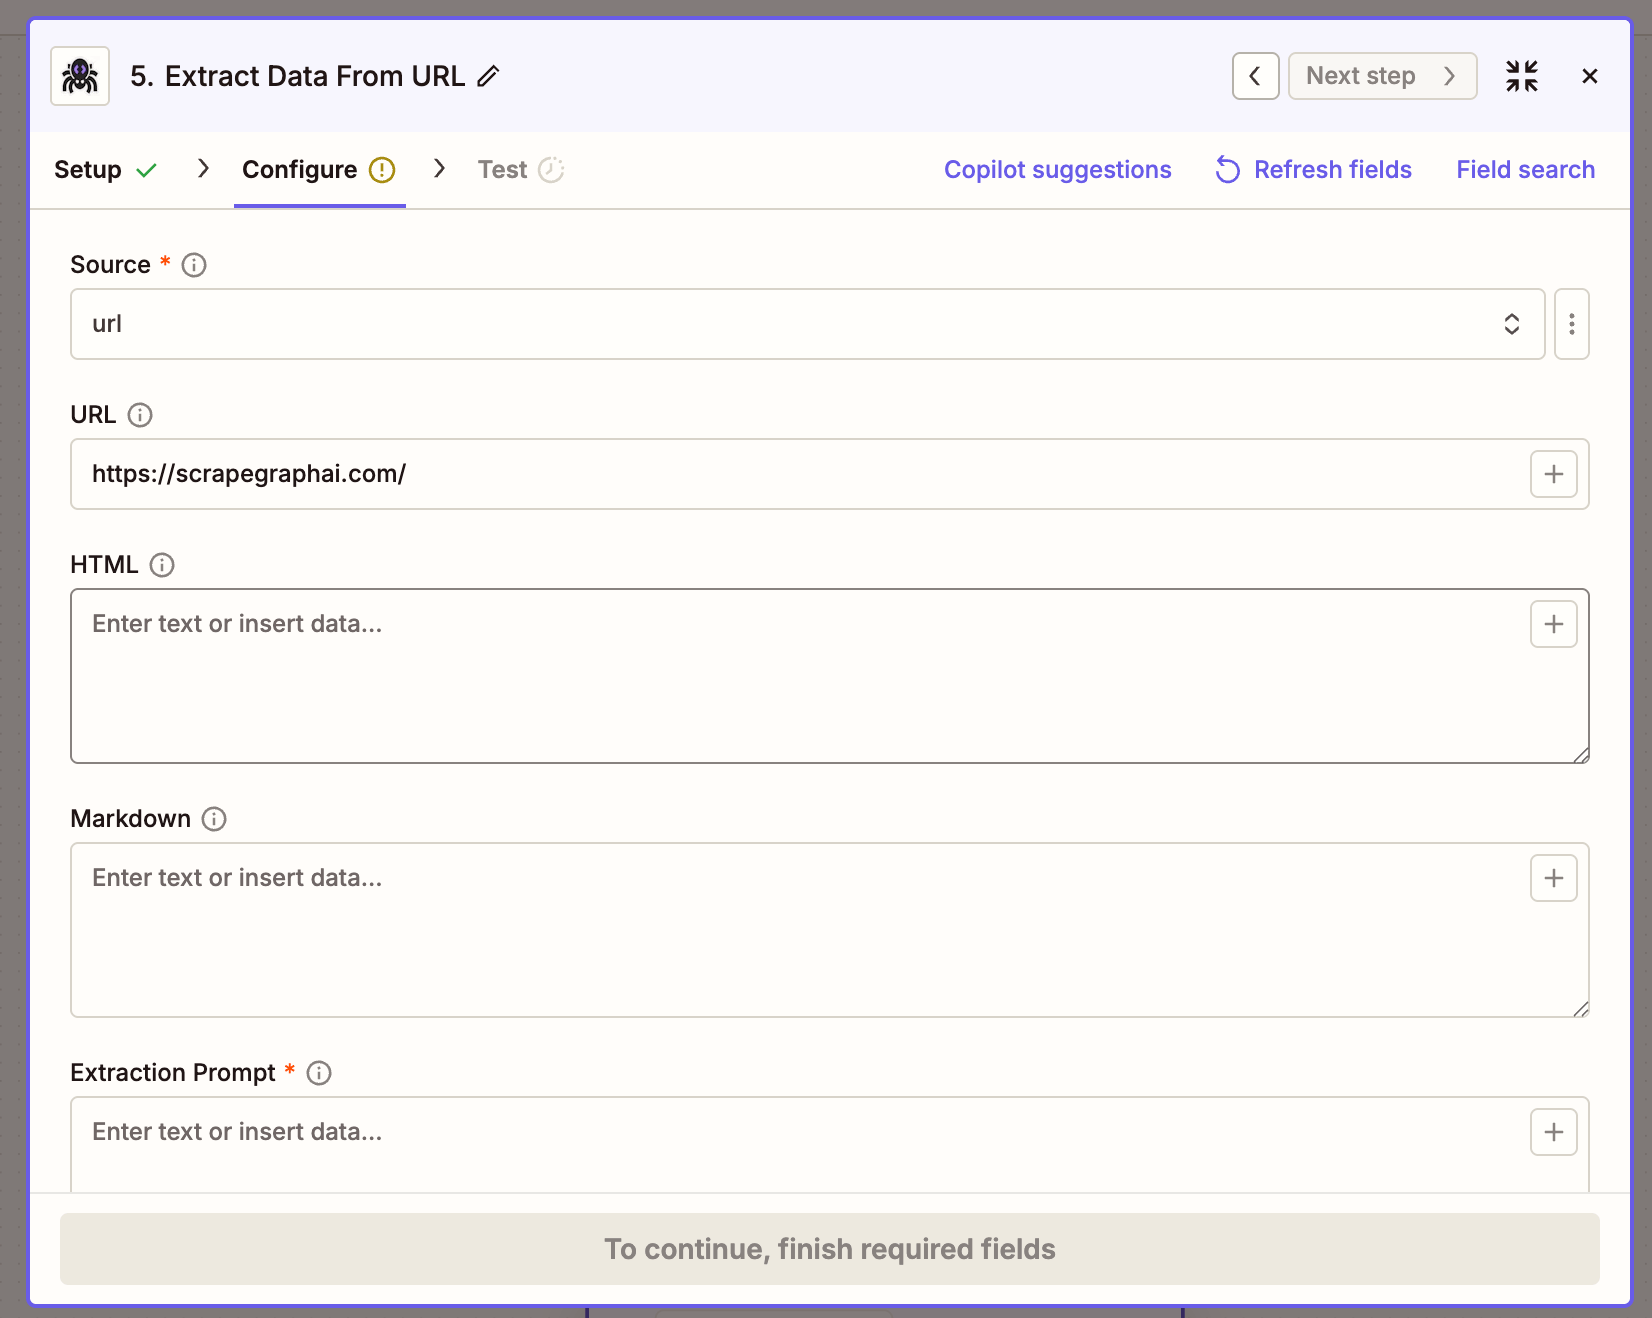Open HTML field info tooltip
Image resolution: width=1652 pixels, height=1318 pixels.
click(162, 565)
